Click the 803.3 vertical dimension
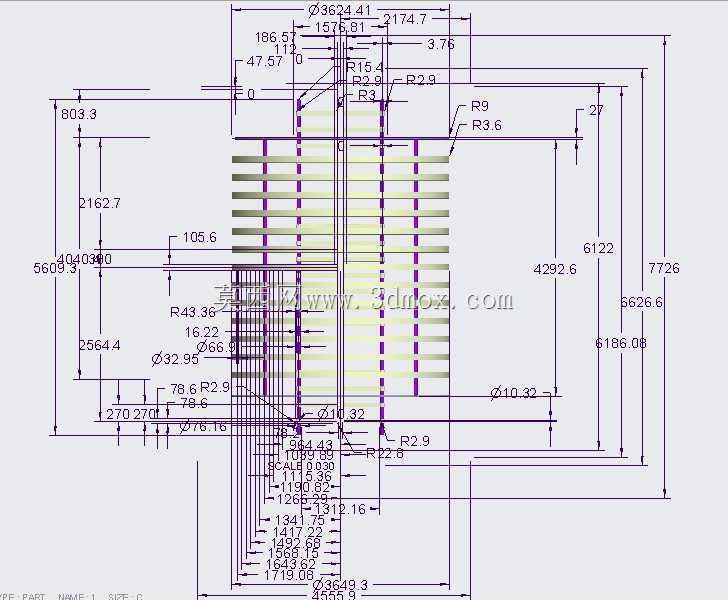The image size is (728, 600). click(x=79, y=114)
